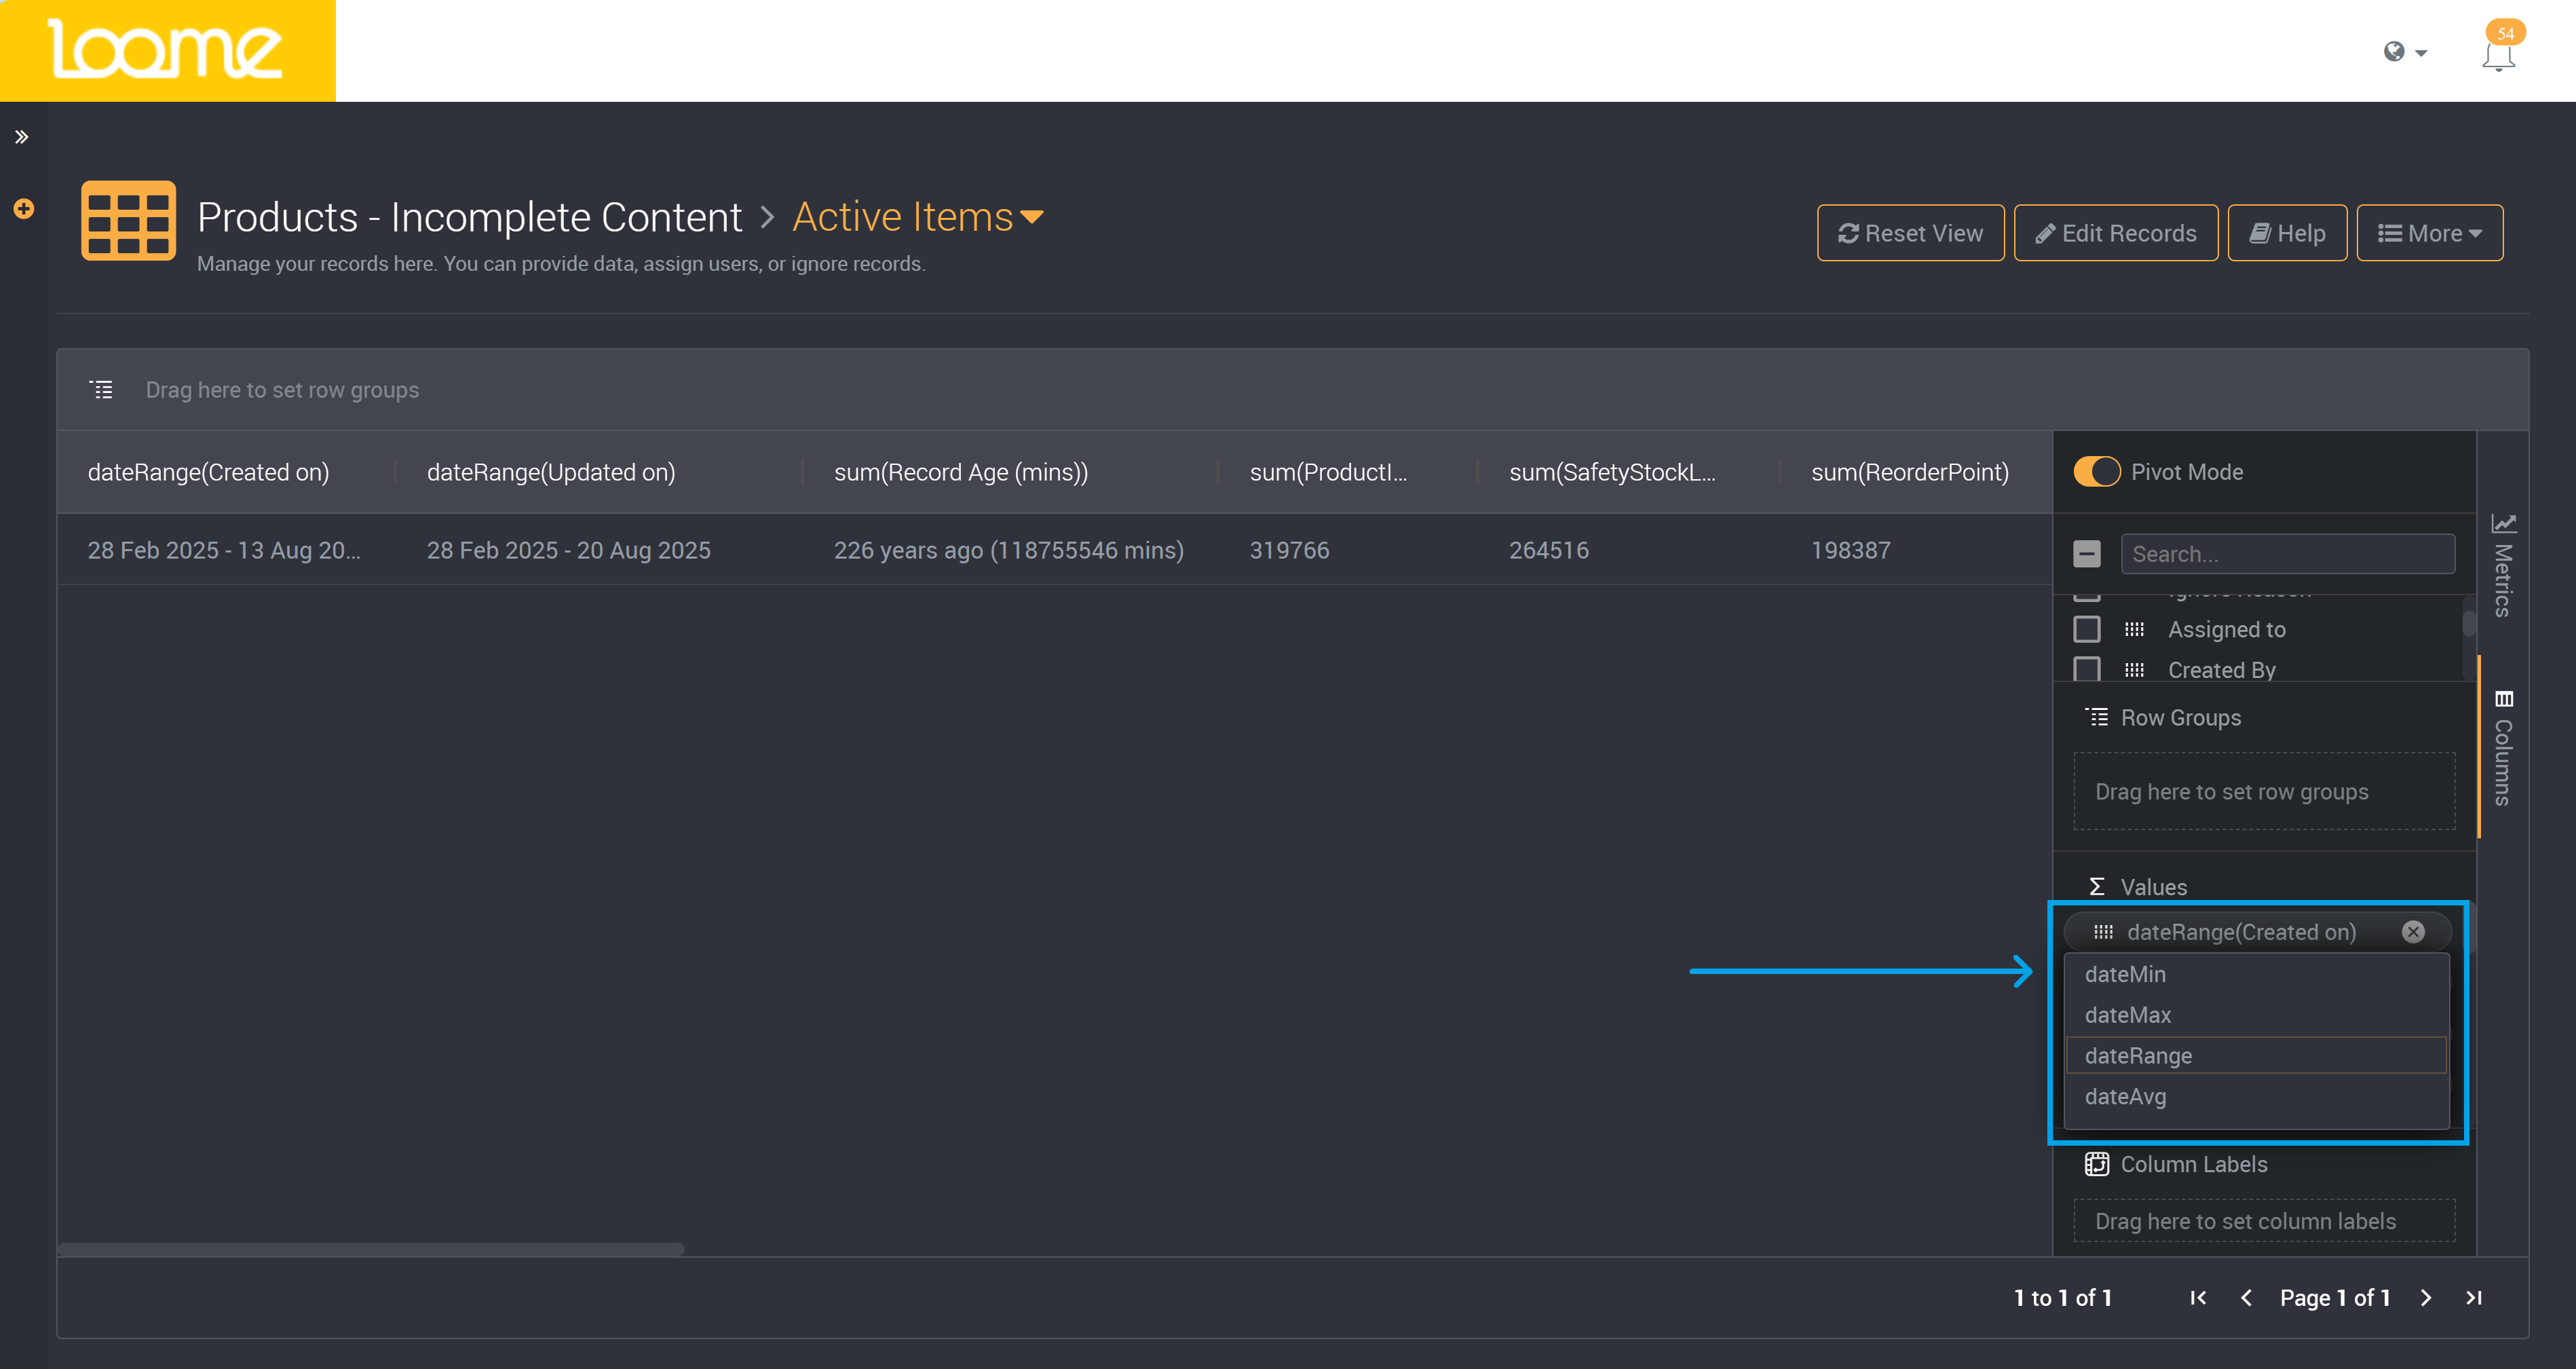Click the 28 Feb 2025 - 20 Aug 2025 cell
Image resolution: width=2576 pixels, height=1369 pixels.
coord(568,550)
